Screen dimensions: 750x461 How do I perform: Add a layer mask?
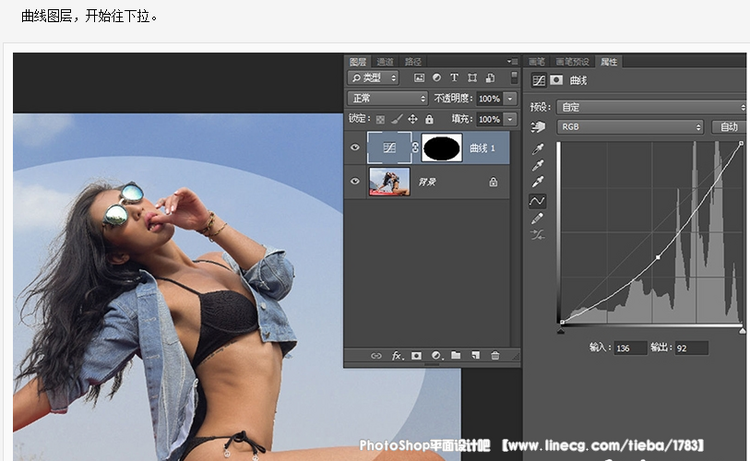coord(417,355)
